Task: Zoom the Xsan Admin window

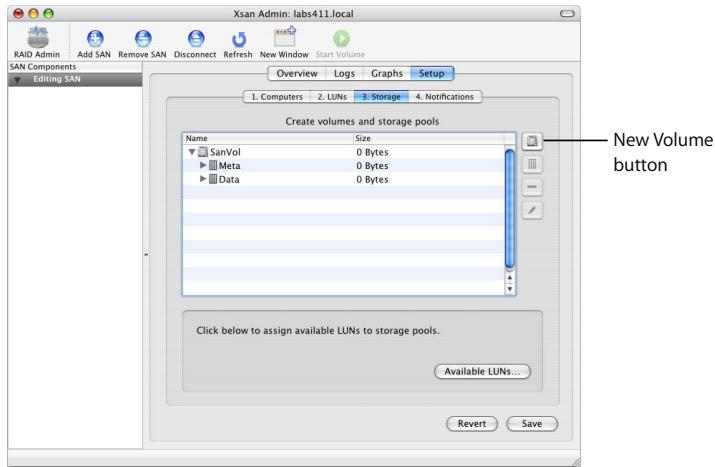Action: coord(48,14)
